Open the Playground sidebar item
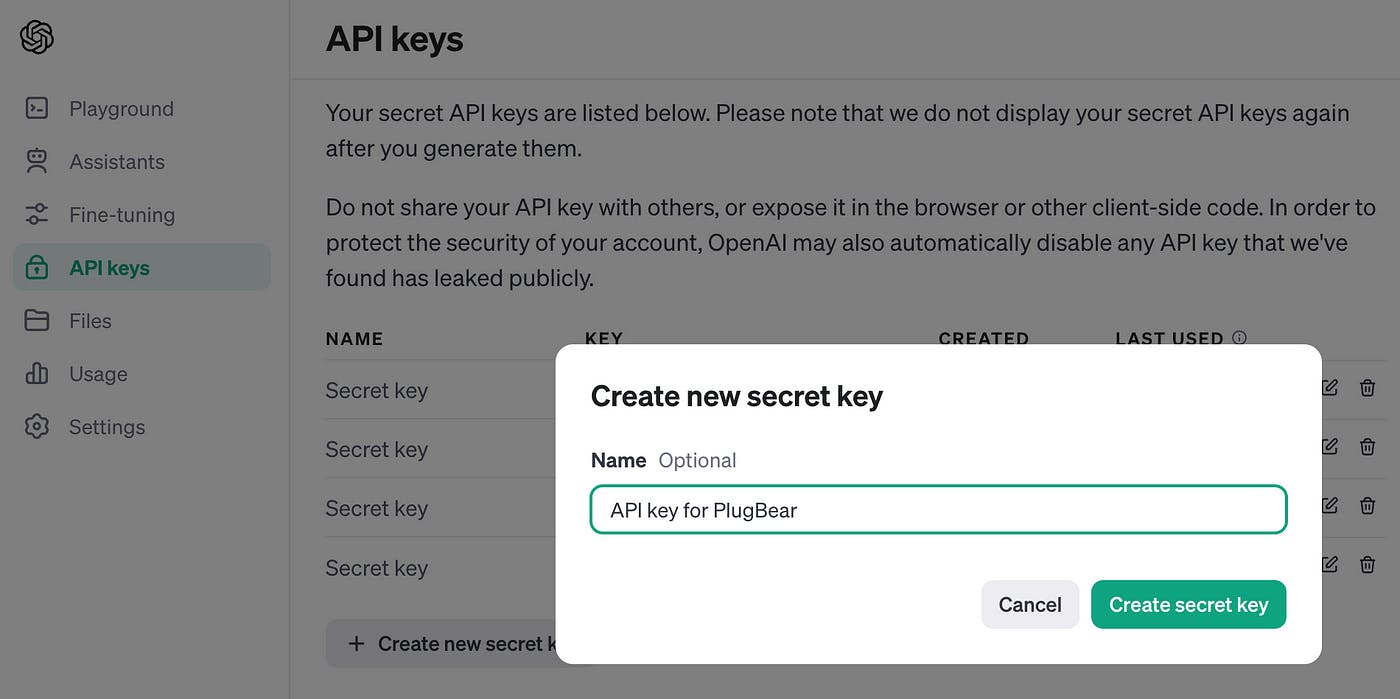The image size is (1400, 699). coord(121,109)
